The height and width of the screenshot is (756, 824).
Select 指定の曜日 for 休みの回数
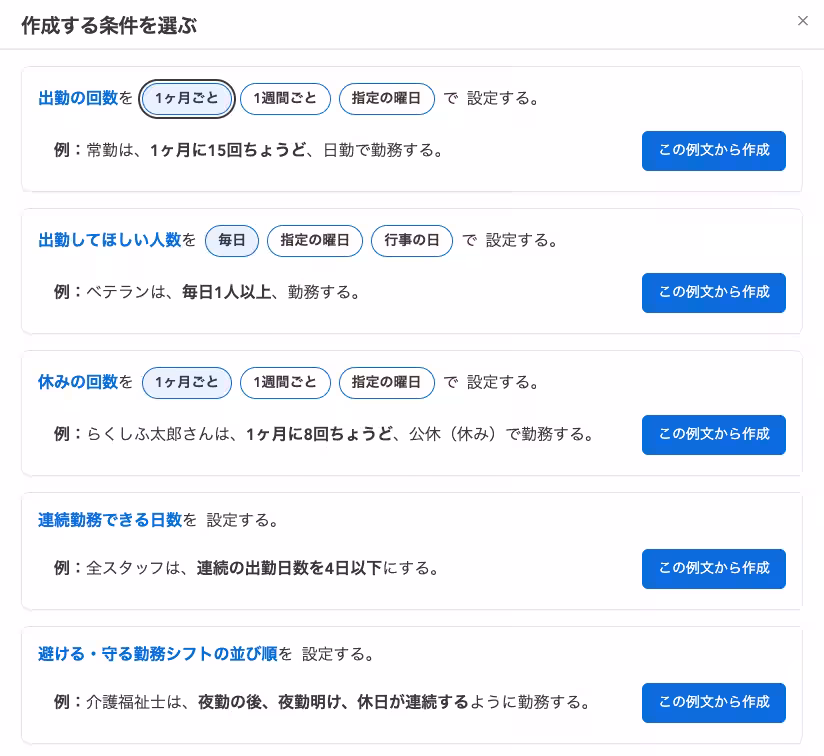pyautogui.click(x=386, y=383)
